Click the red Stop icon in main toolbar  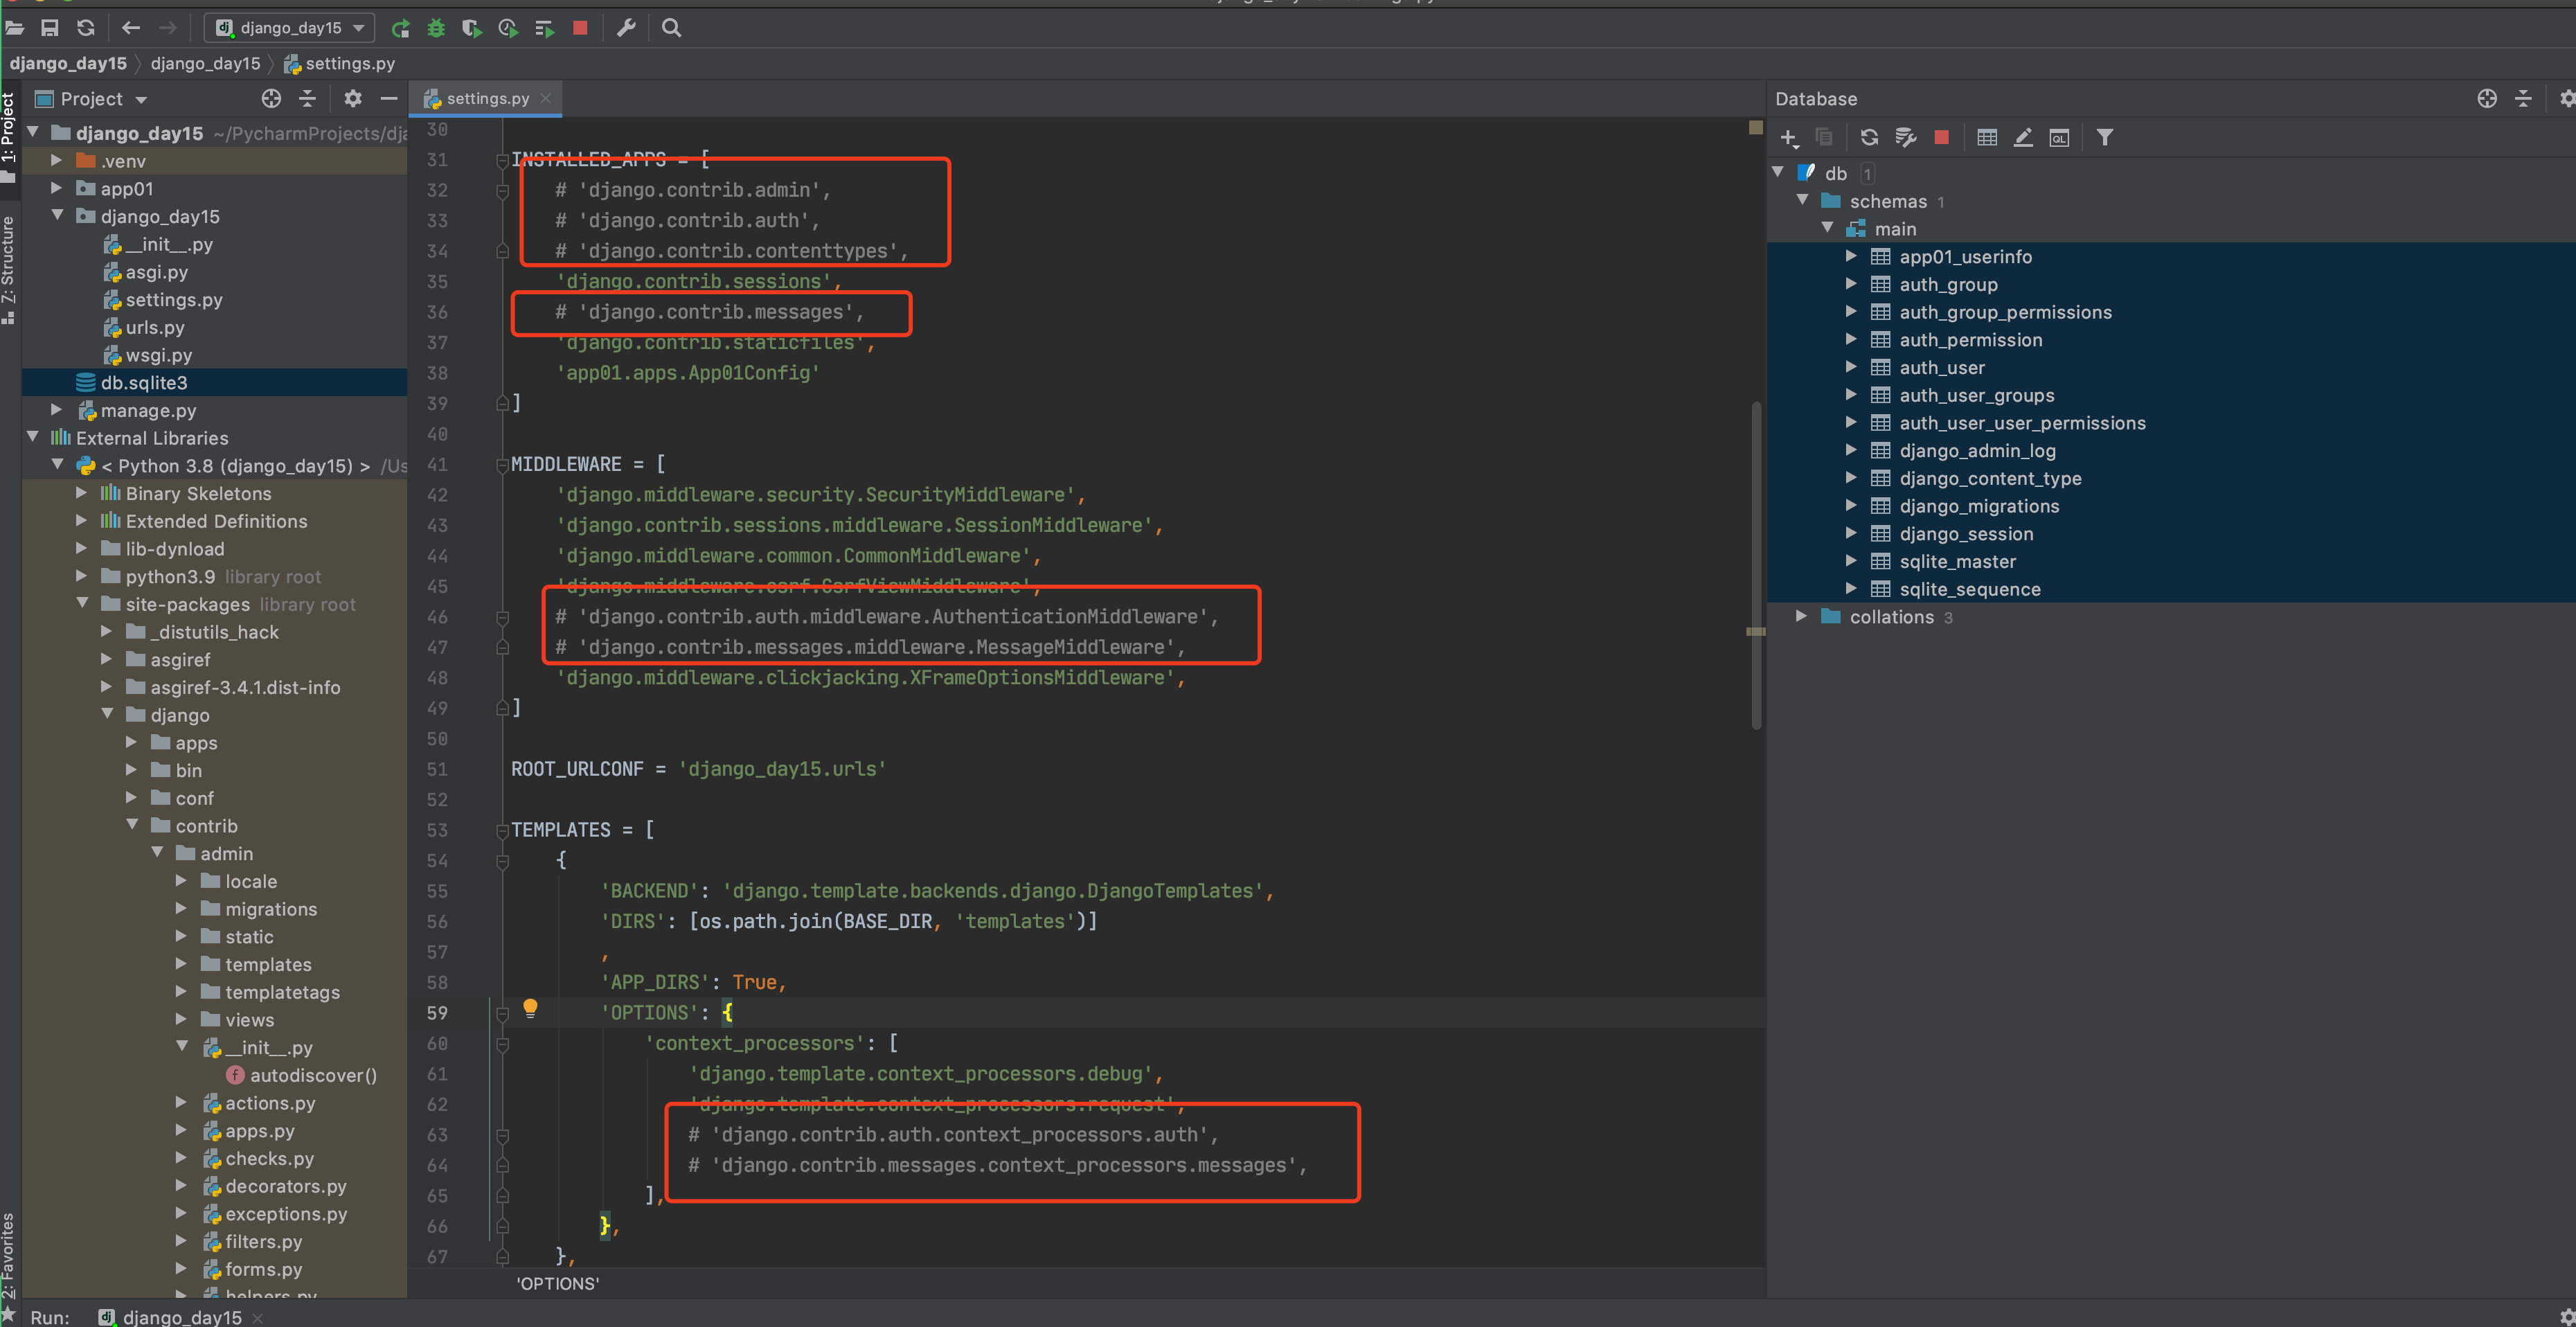(x=580, y=28)
